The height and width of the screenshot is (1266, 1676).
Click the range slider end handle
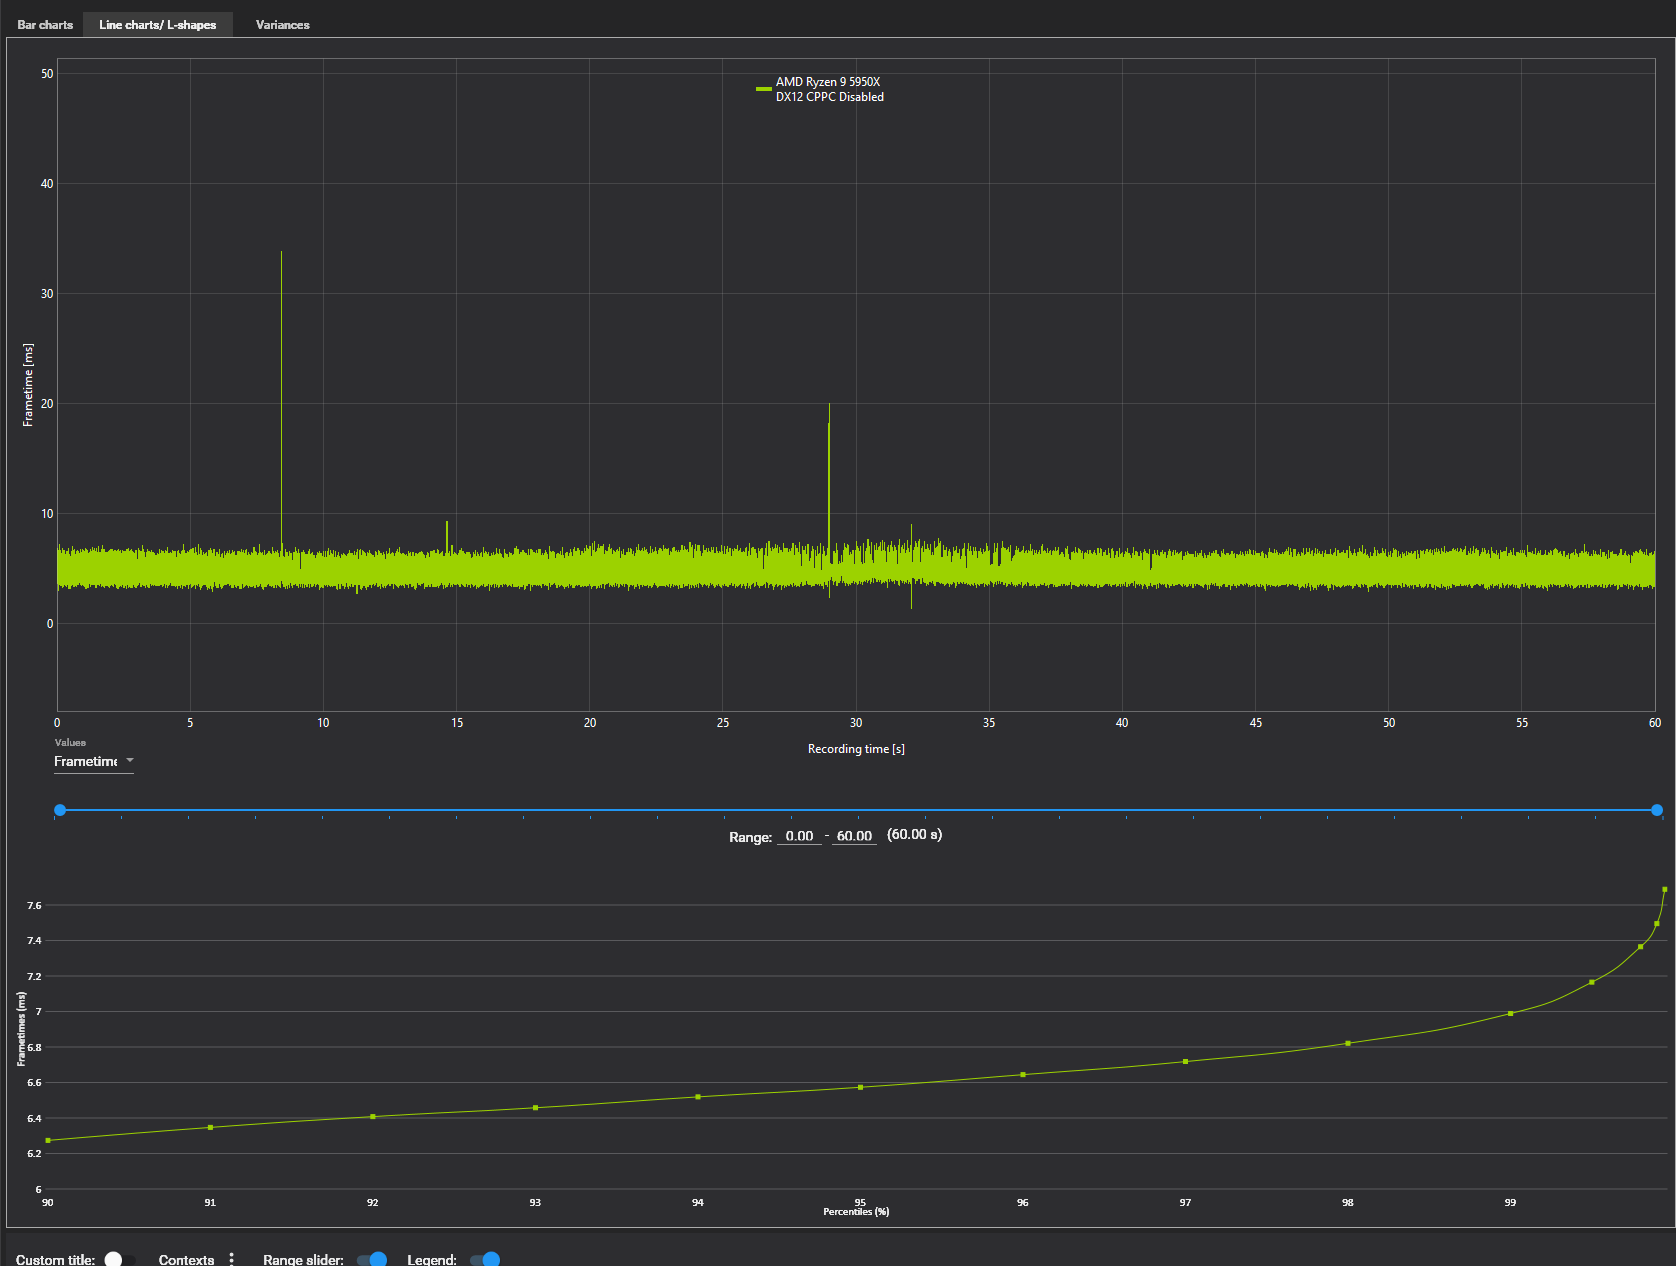click(x=1657, y=810)
